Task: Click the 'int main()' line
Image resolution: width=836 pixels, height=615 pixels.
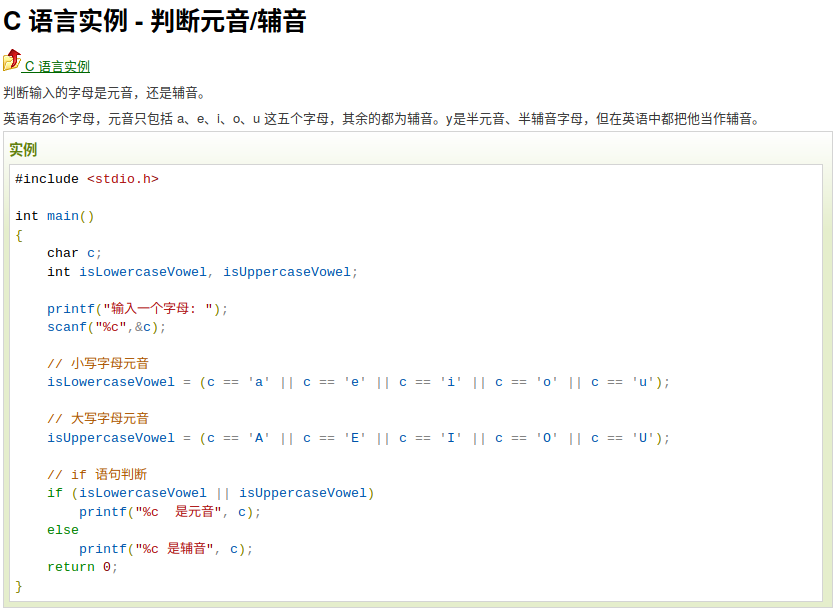Action: pyautogui.click(x=54, y=216)
